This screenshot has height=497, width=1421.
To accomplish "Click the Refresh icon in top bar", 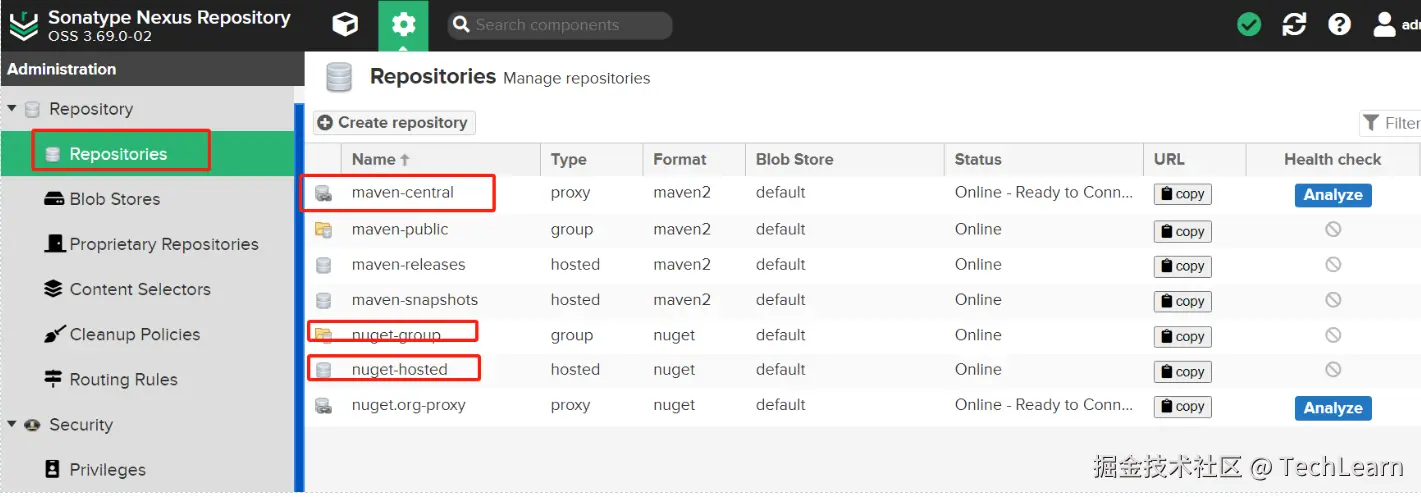I will pos(1294,25).
